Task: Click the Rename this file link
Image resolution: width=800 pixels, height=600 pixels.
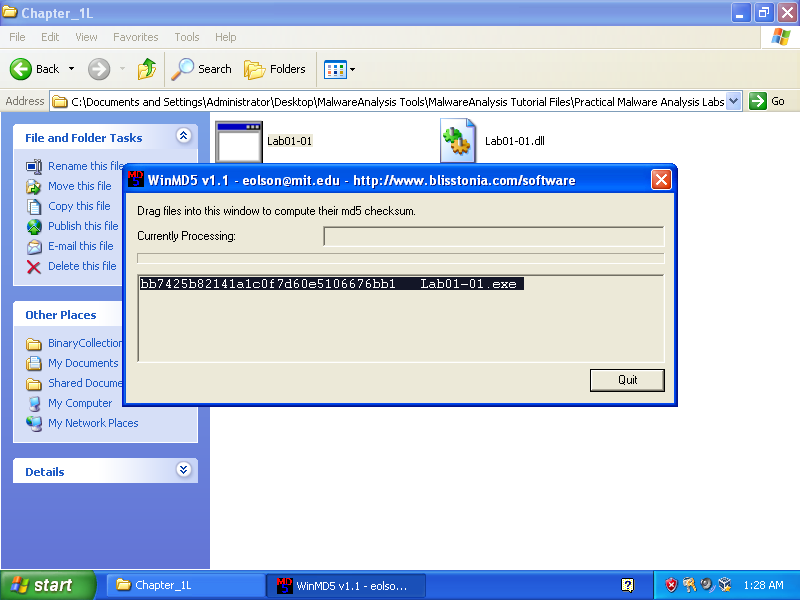Action: pyautogui.click(x=85, y=166)
